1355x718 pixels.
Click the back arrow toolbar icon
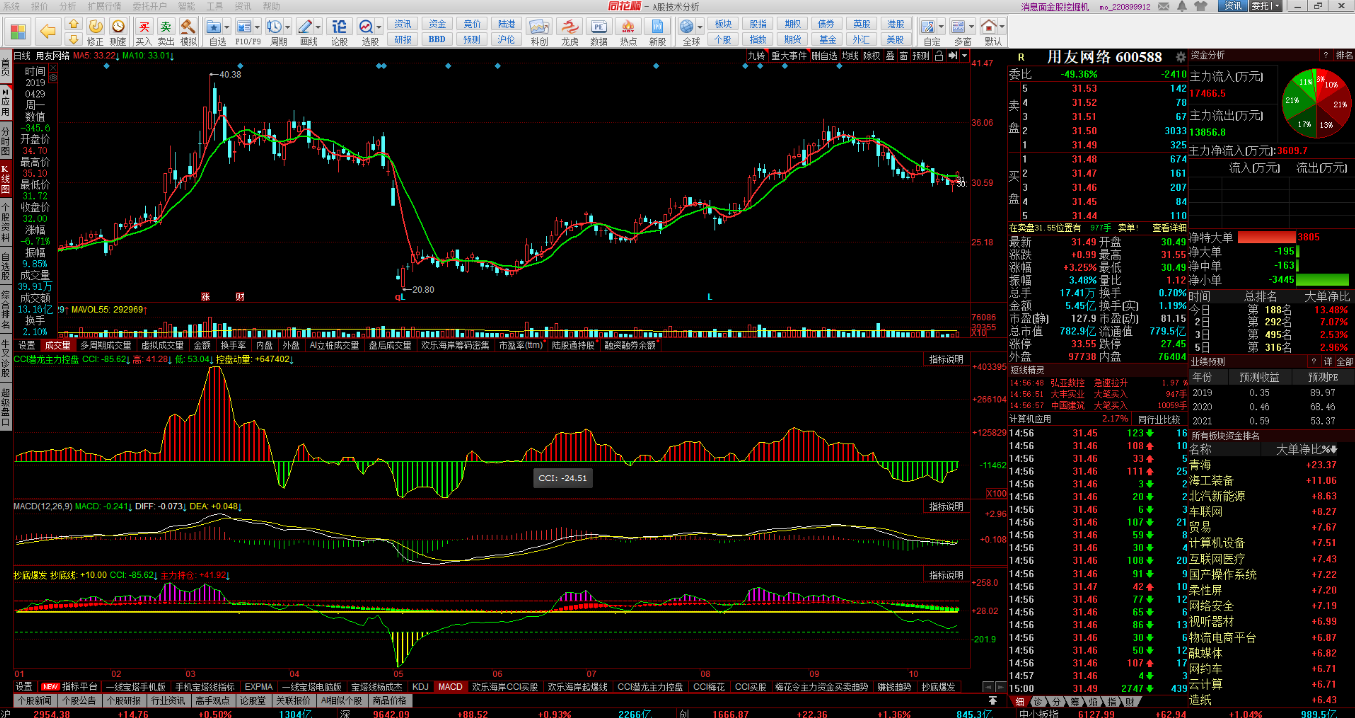point(47,31)
